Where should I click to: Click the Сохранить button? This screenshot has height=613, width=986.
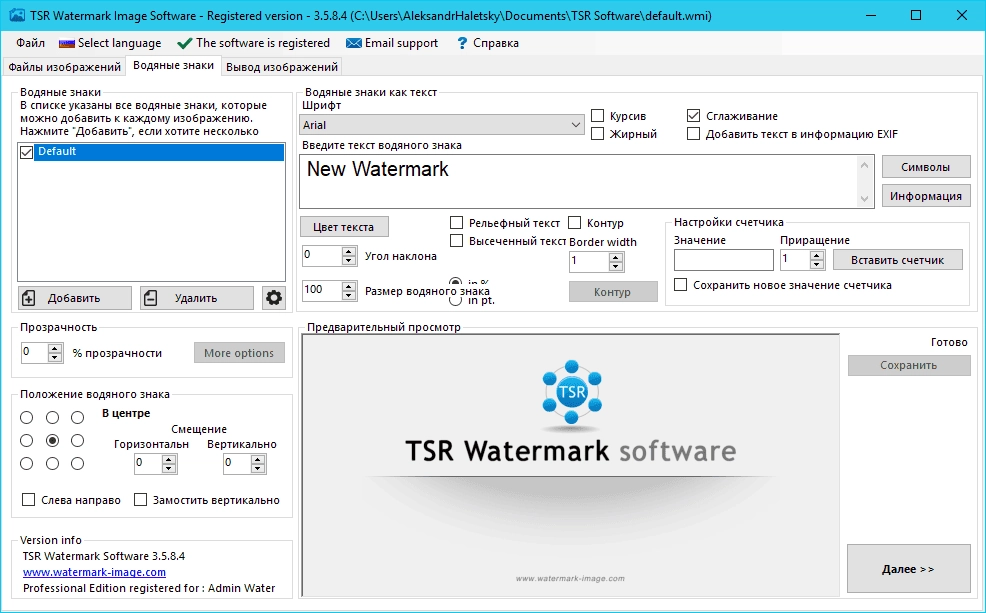pyautogui.click(x=909, y=365)
